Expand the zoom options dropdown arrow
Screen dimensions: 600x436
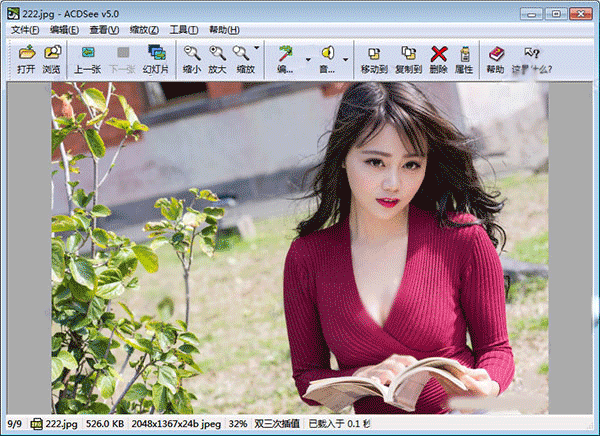point(257,48)
